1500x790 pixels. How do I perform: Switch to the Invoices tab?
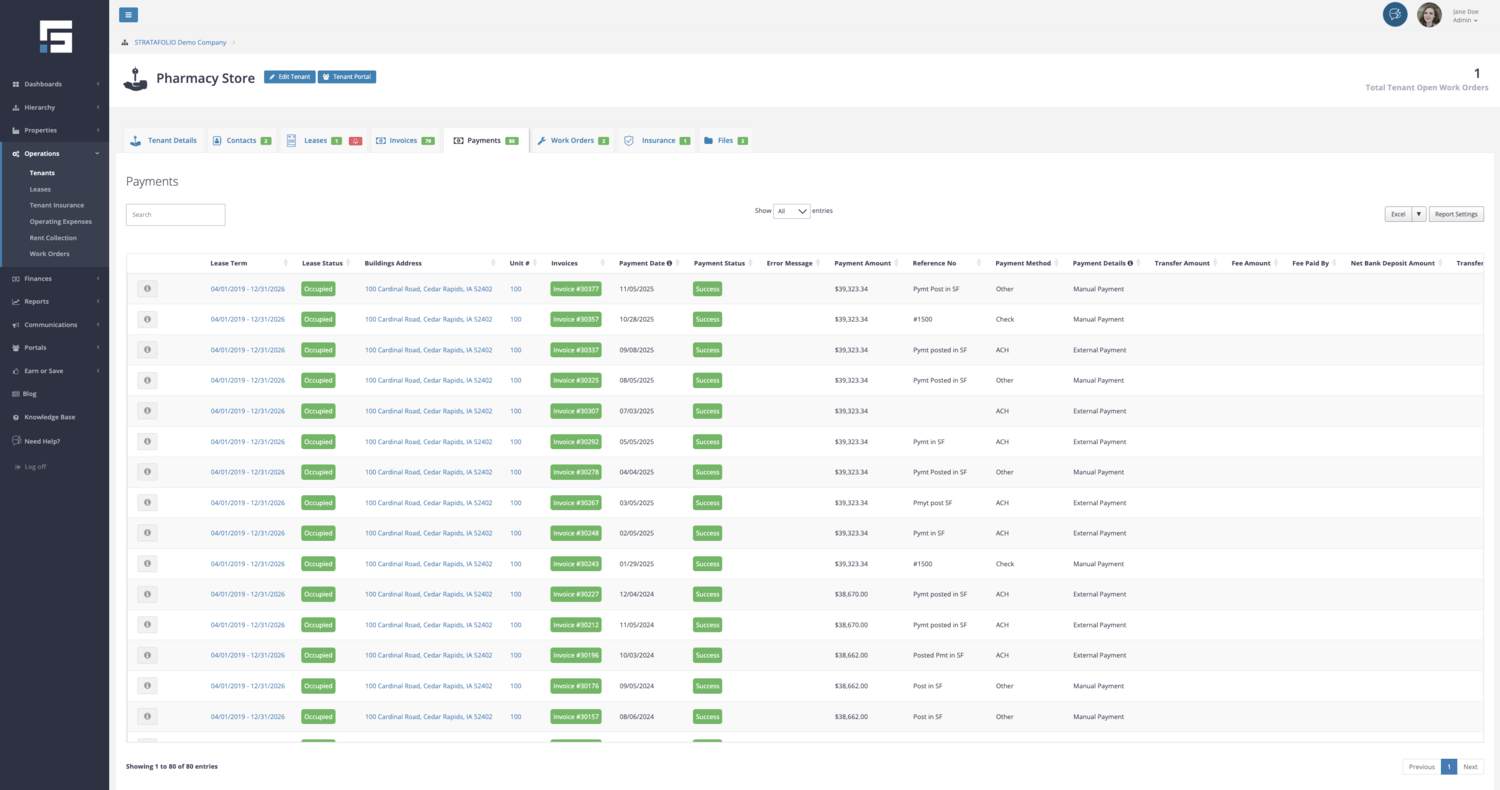tap(405, 141)
